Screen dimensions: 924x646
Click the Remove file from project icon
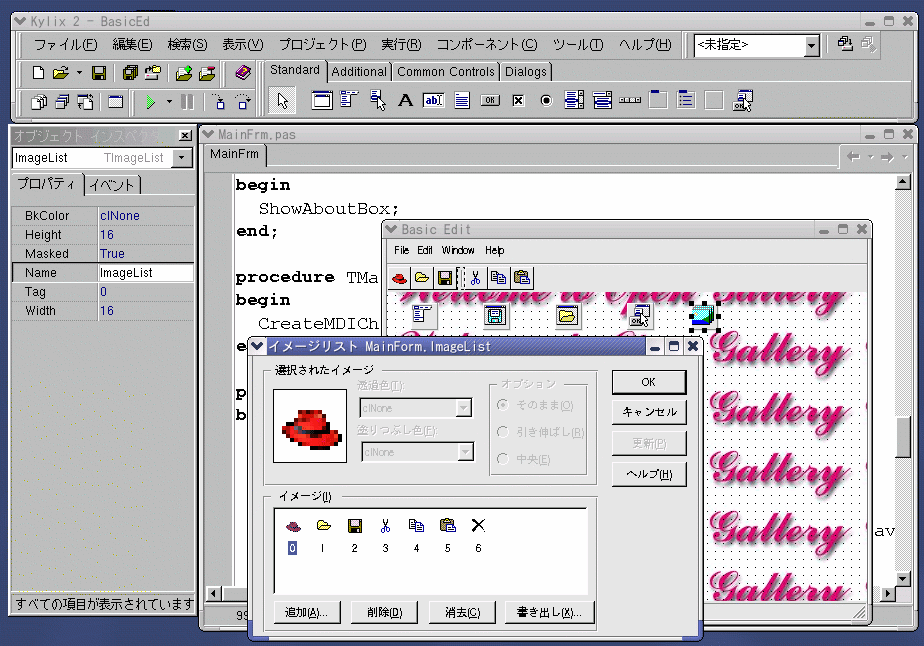point(207,72)
